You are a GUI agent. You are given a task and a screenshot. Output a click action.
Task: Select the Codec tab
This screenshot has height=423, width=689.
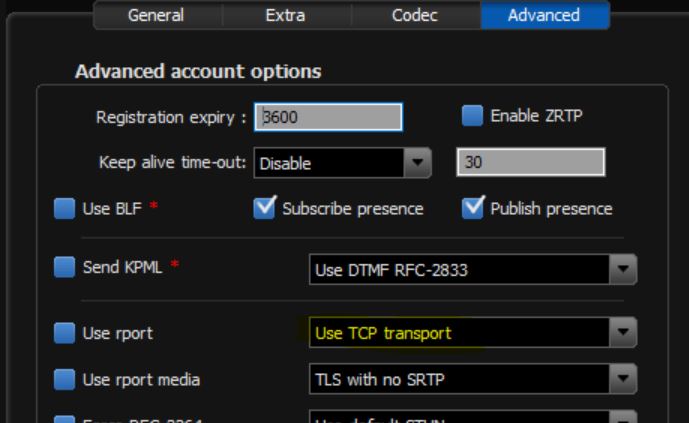click(414, 15)
